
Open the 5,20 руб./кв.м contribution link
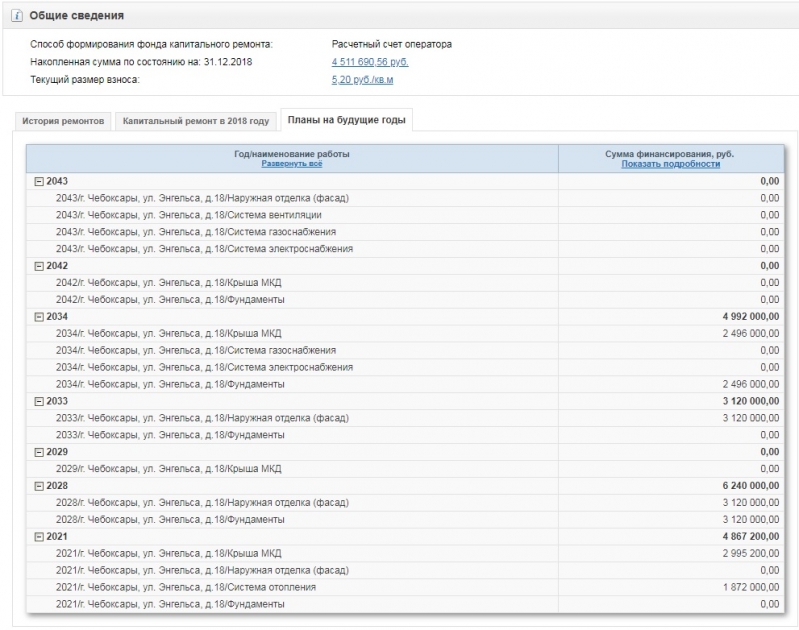coord(362,79)
